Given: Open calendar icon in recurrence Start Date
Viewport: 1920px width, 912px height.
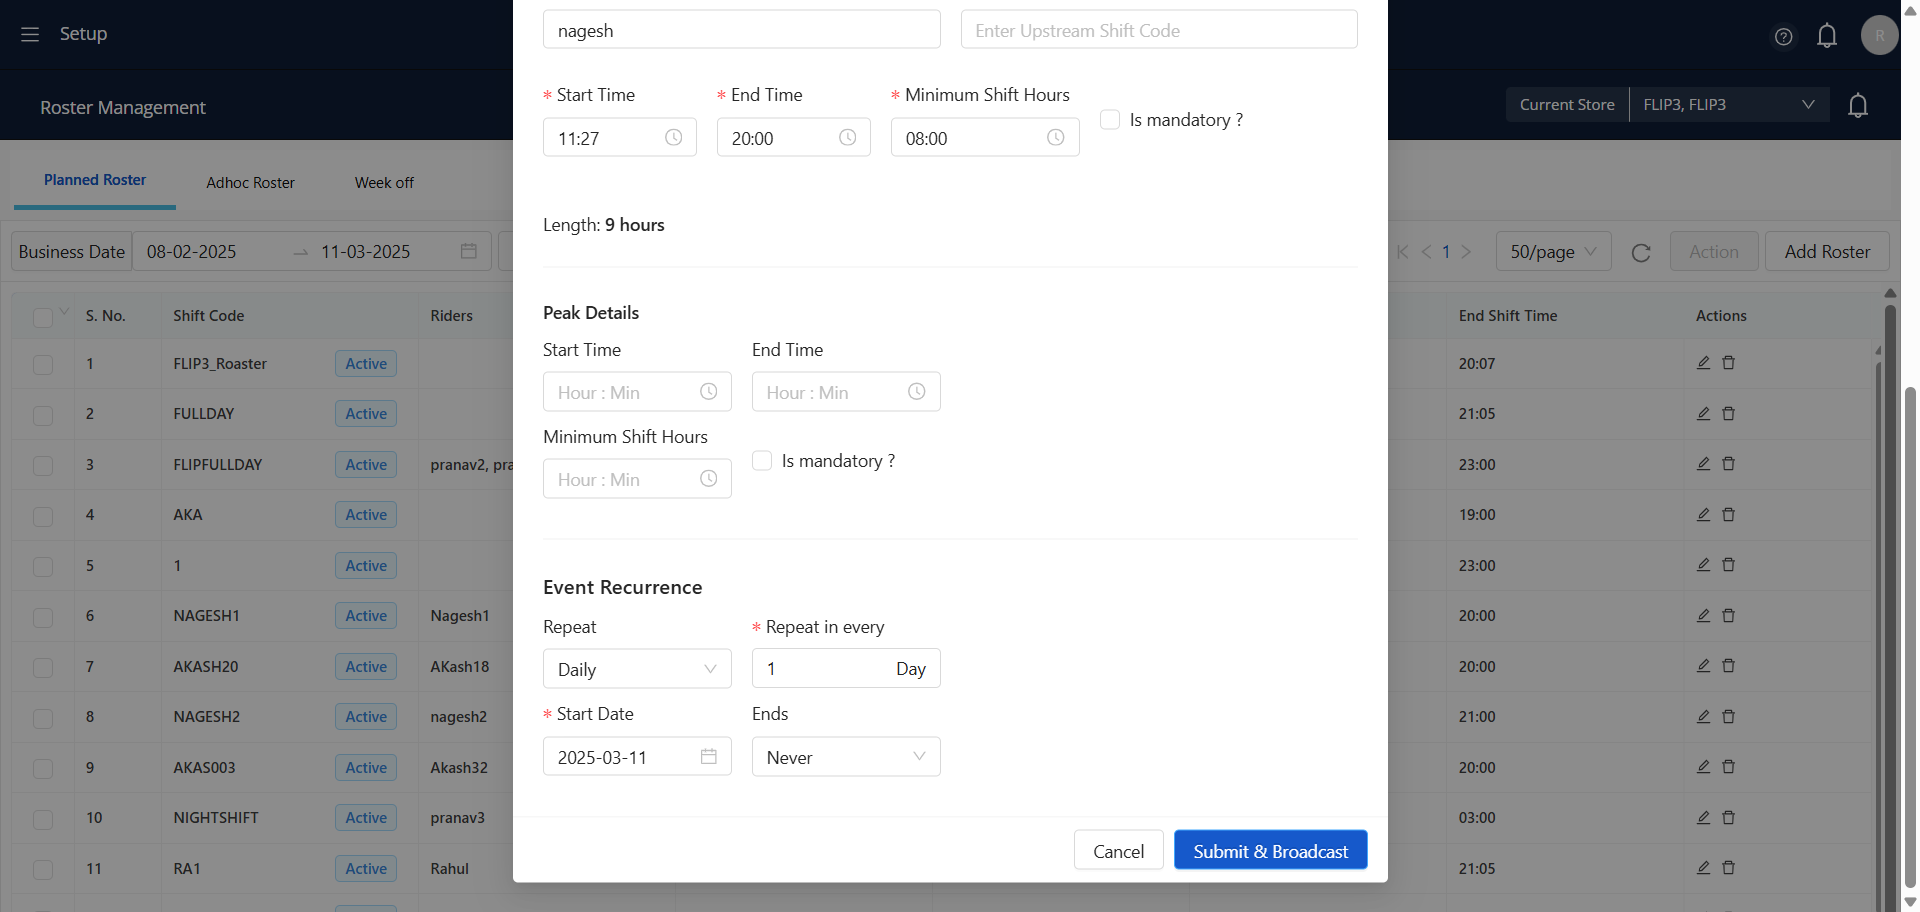Looking at the screenshot, I should click(709, 756).
